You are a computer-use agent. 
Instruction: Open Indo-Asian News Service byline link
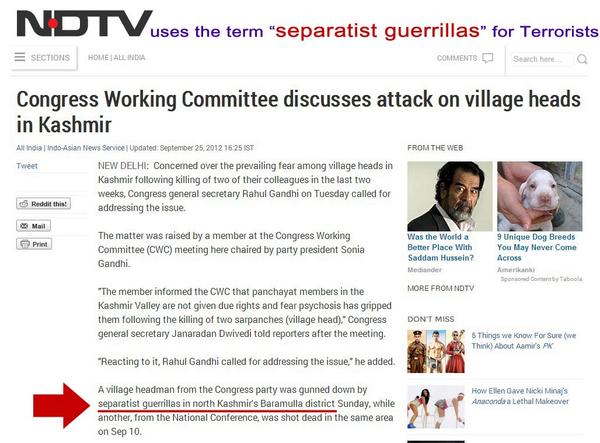86,148
